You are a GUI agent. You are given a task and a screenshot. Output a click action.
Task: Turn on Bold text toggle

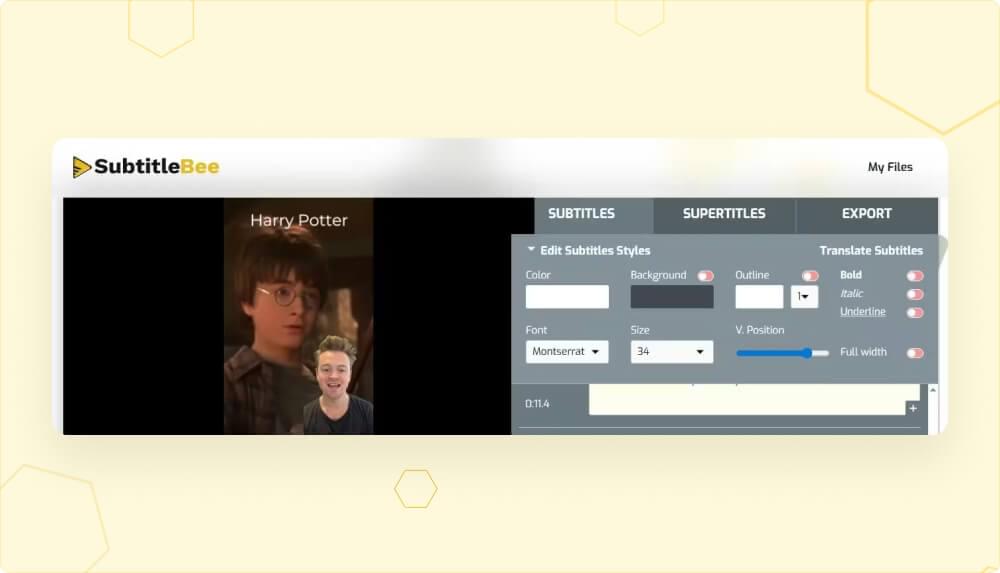pyautogui.click(x=914, y=276)
